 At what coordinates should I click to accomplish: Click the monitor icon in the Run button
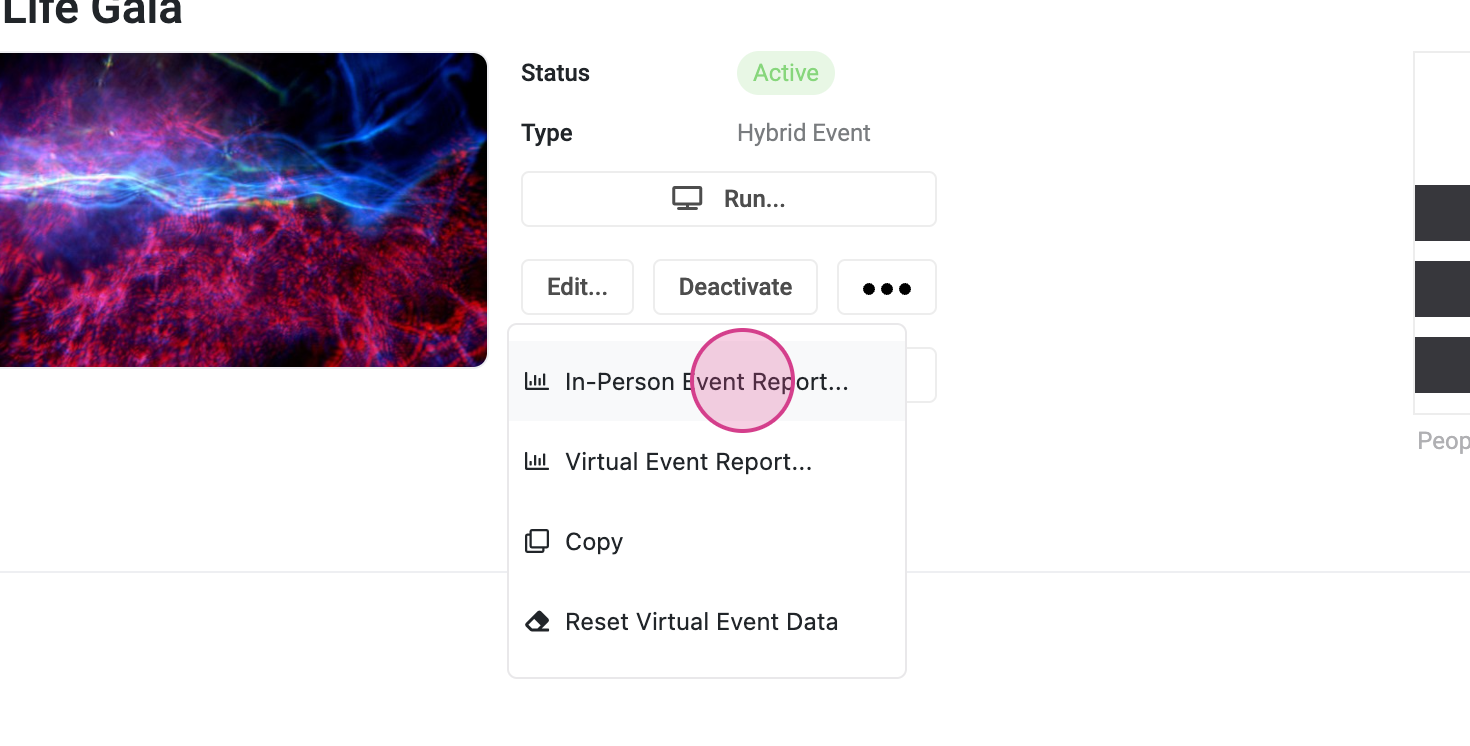click(687, 199)
